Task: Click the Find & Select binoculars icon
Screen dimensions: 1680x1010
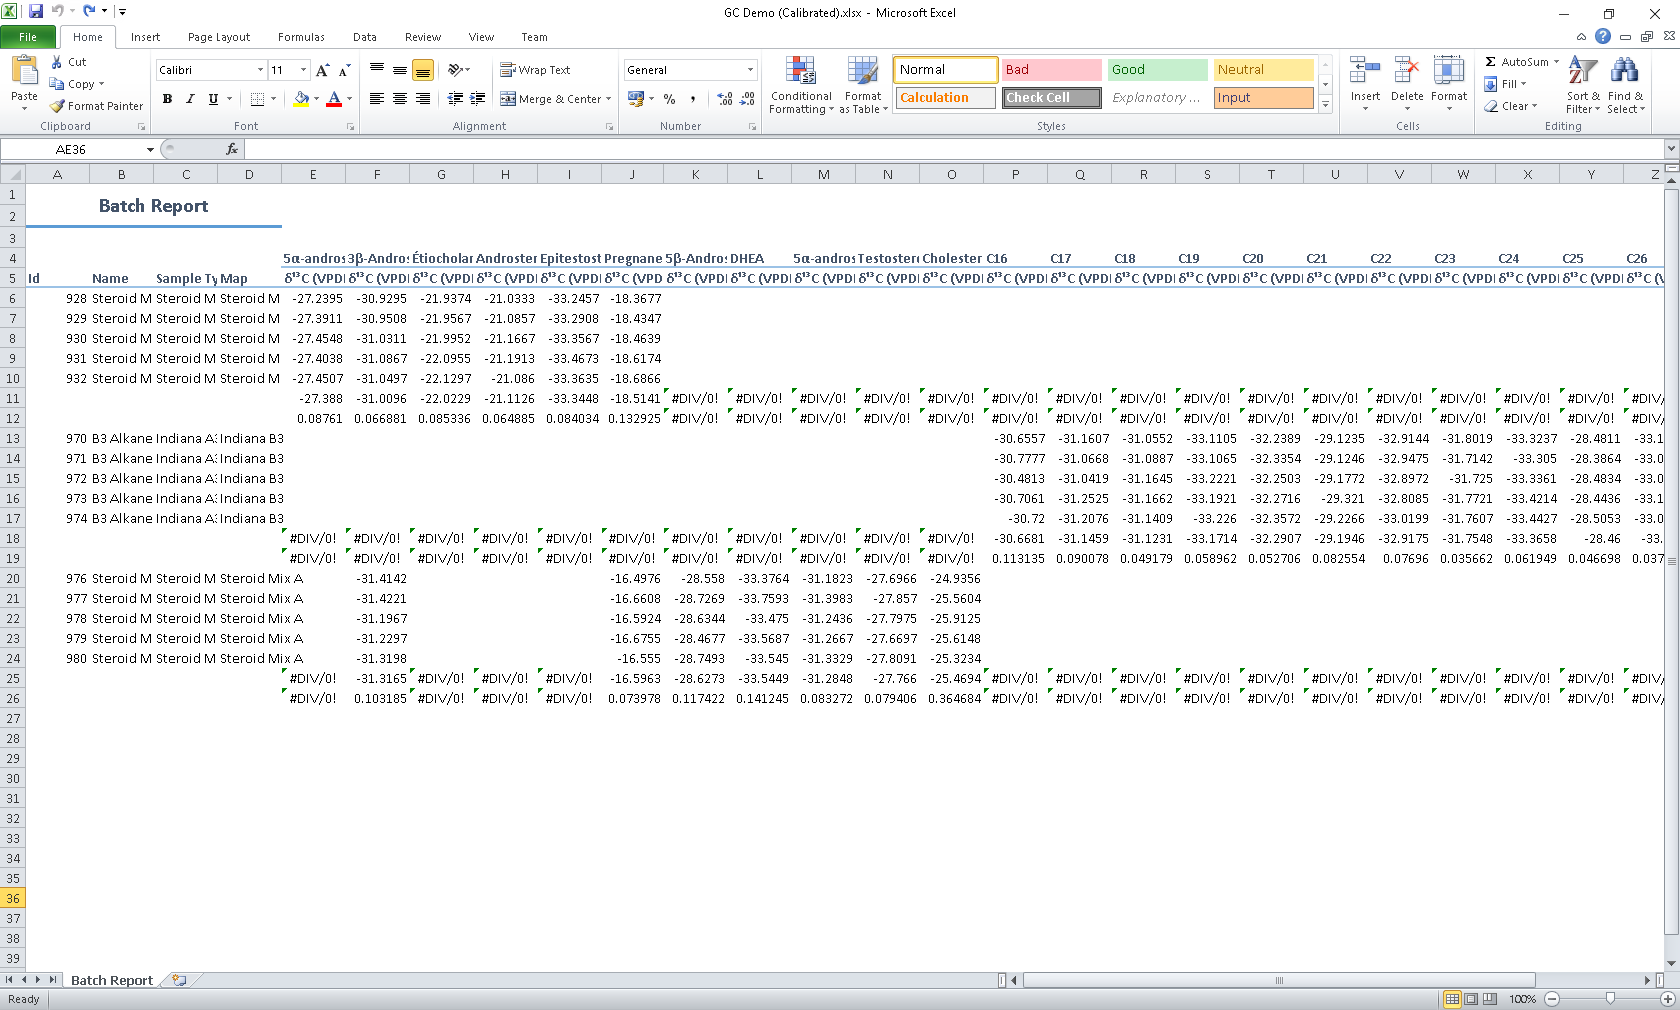Action: [x=1625, y=70]
